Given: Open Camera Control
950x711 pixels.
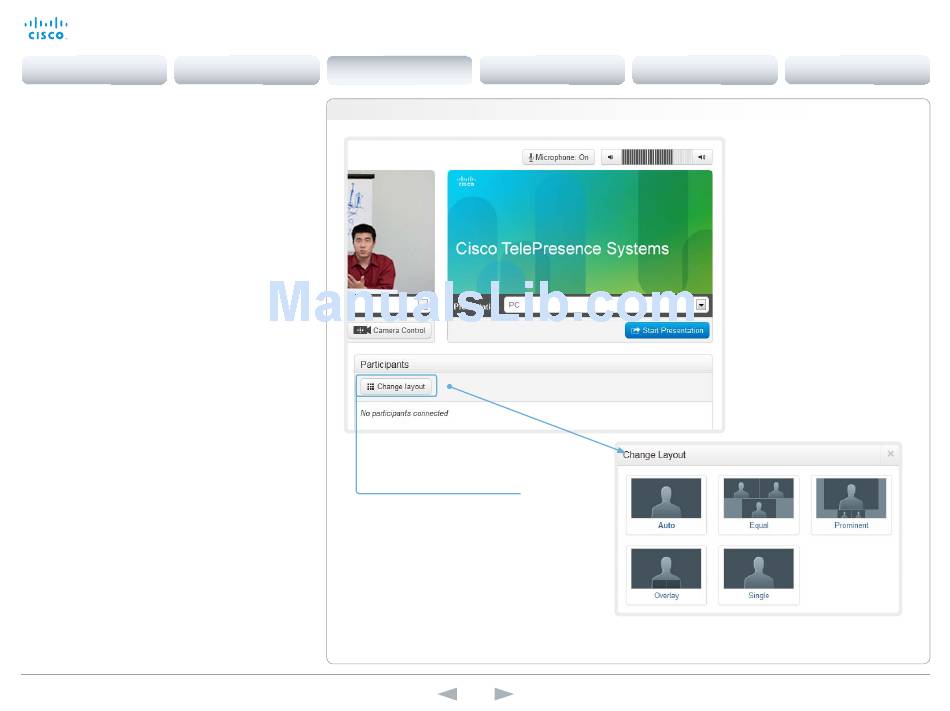Looking at the screenshot, I should (390, 330).
